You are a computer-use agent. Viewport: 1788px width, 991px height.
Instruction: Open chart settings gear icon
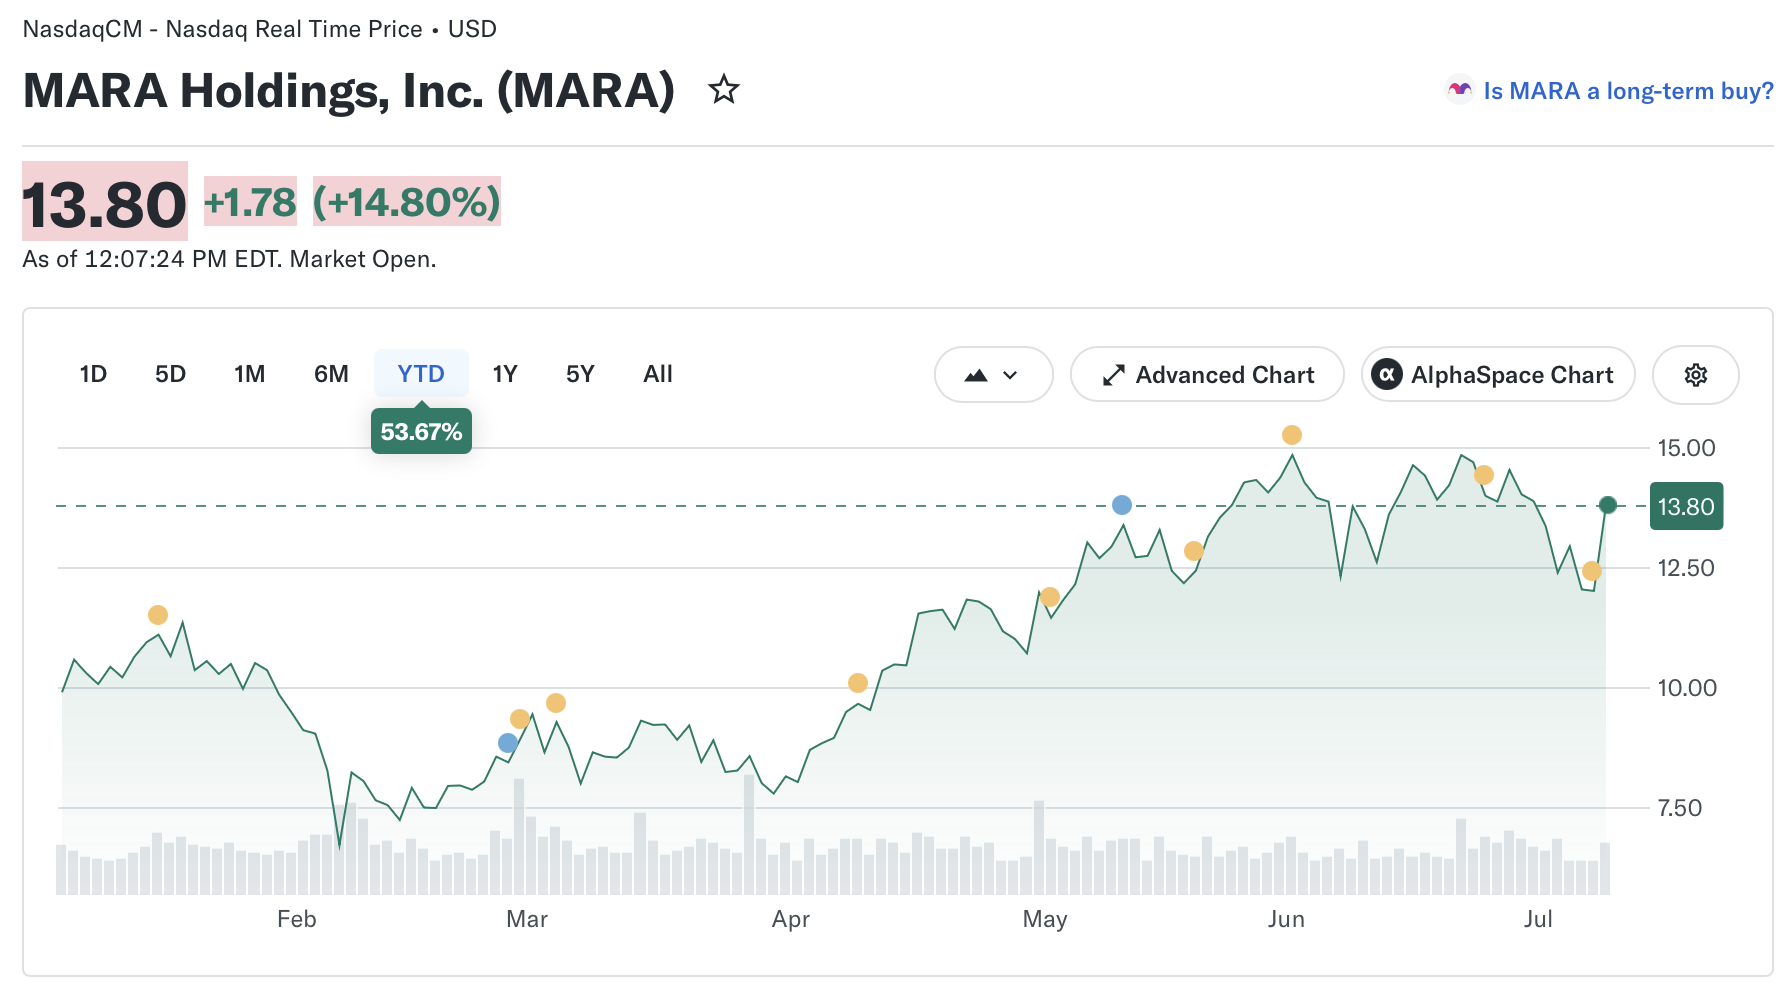pyautogui.click(x=1696, y=375)
